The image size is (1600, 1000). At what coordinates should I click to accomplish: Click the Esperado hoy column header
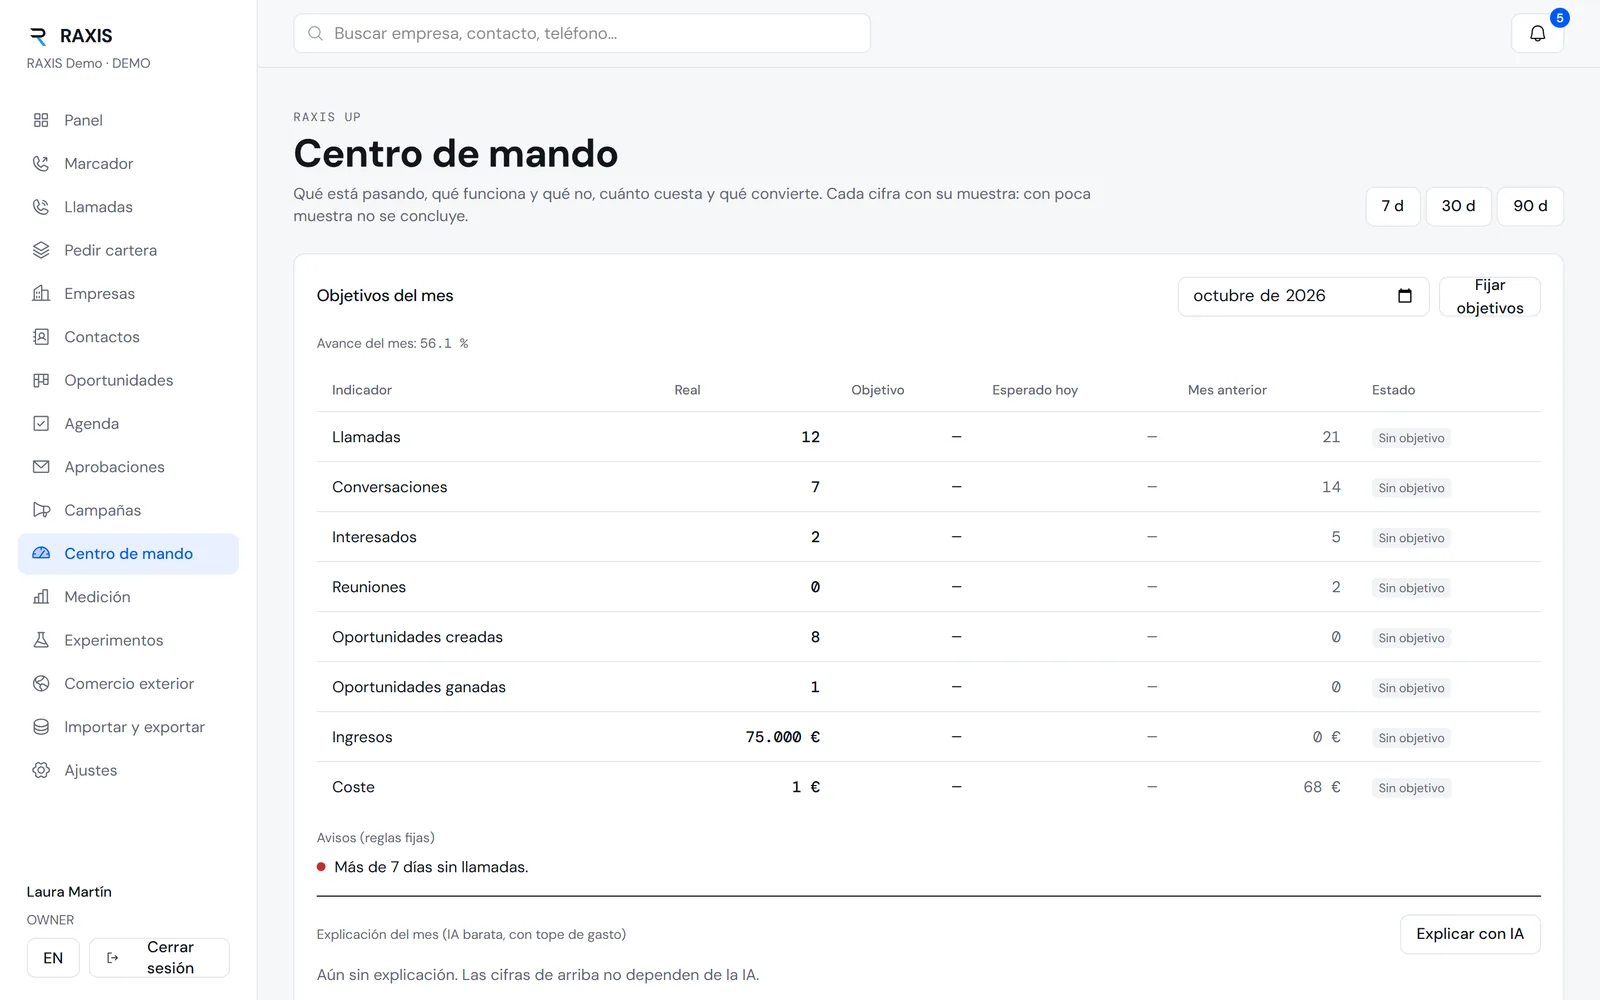click(x=1035, y=390)
